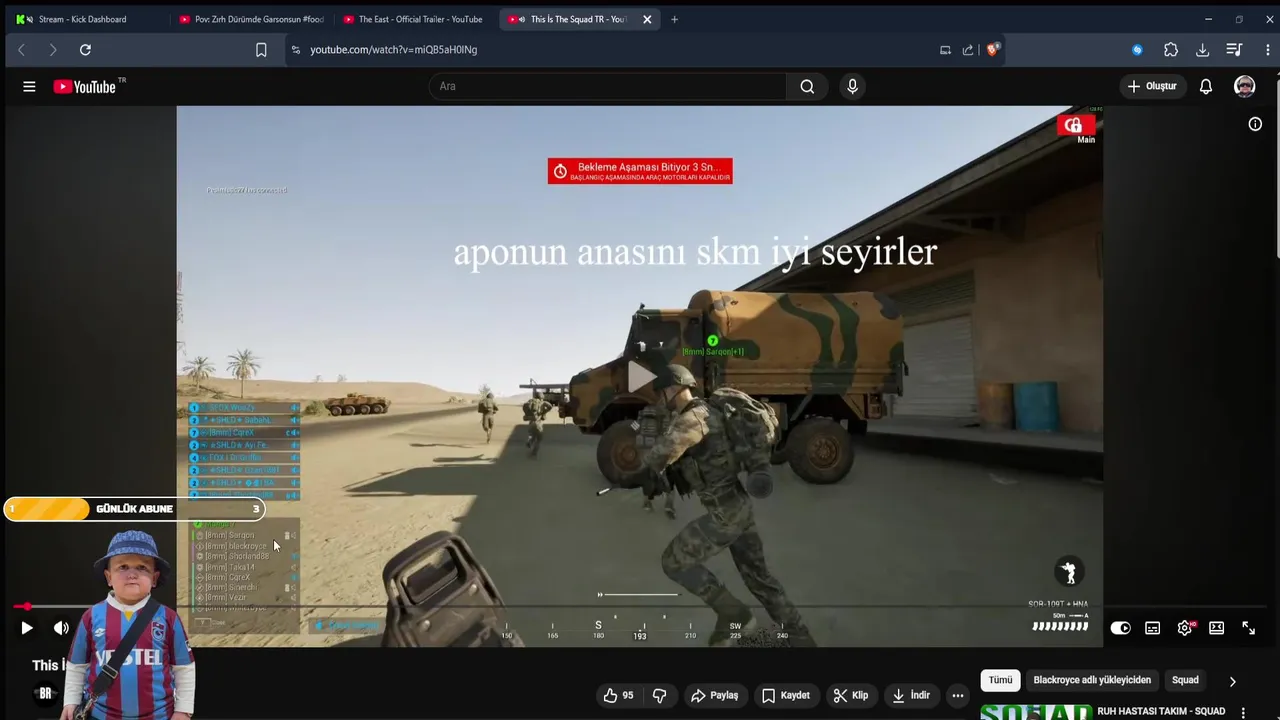
Task: Click the large center play overlay
Action: (x=640, y=376)
